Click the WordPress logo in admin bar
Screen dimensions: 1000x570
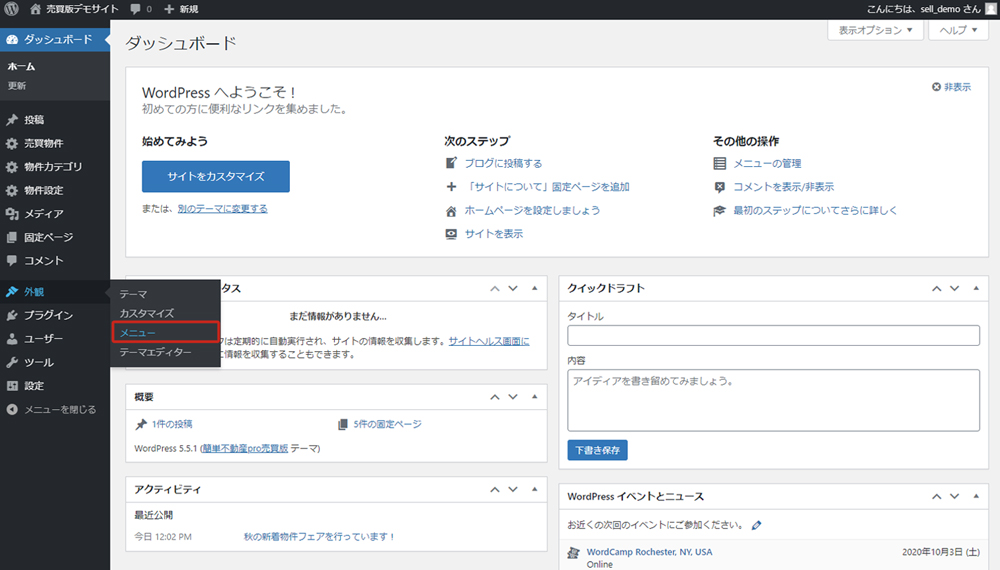tap(12, 9)
